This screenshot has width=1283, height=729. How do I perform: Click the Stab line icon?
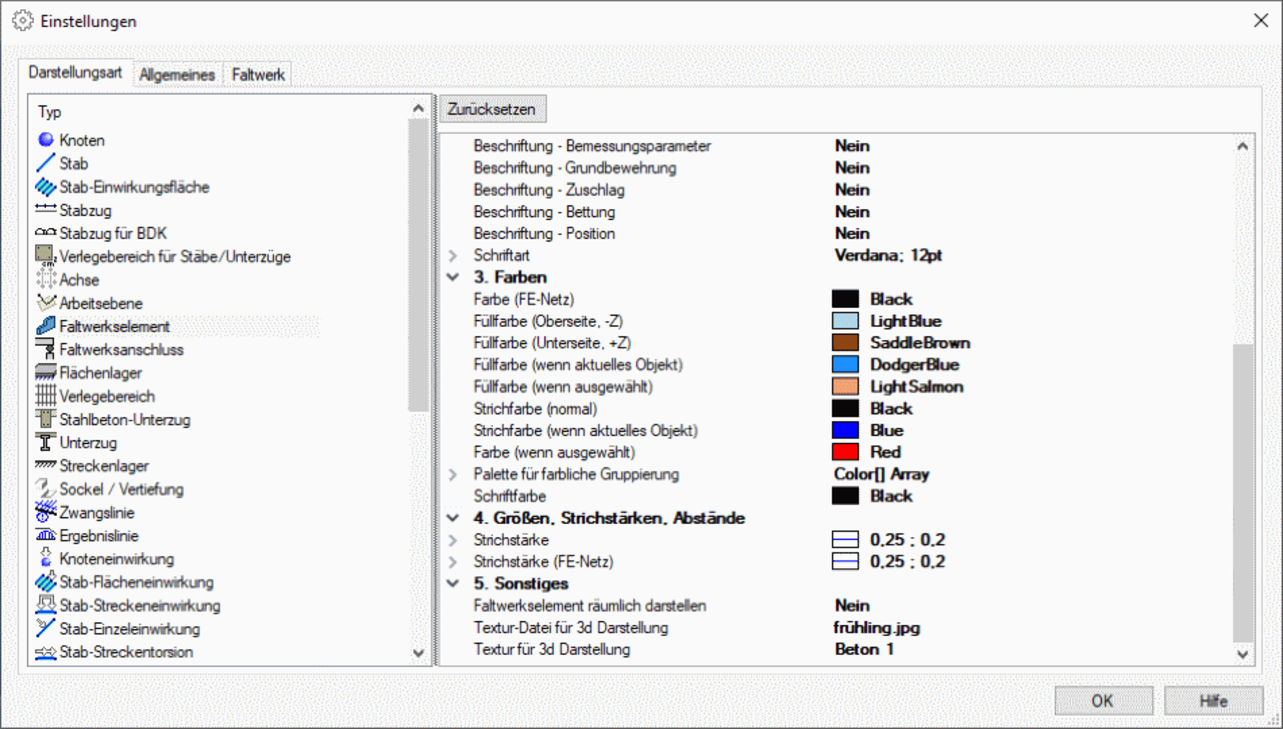(45, 163)
